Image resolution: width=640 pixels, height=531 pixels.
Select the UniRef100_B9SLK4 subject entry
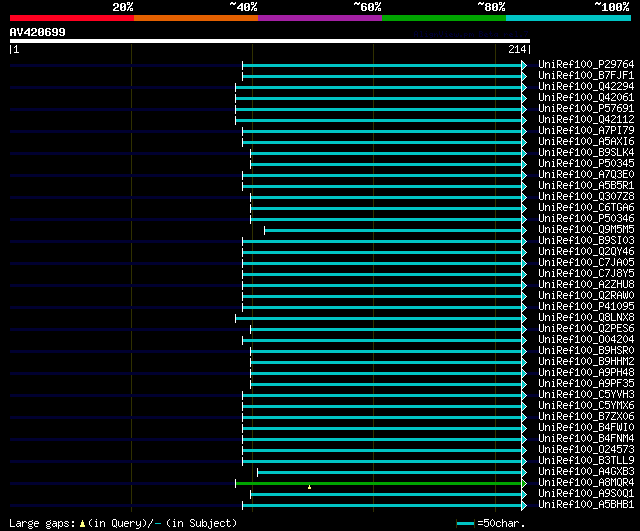click(586, 152)
